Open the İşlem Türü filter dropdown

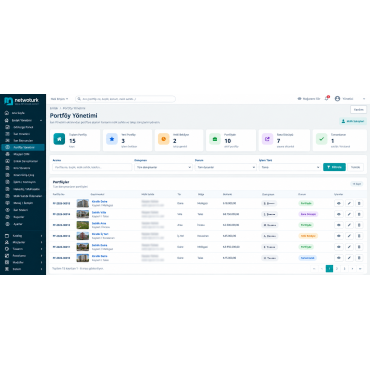coord(290,167)
